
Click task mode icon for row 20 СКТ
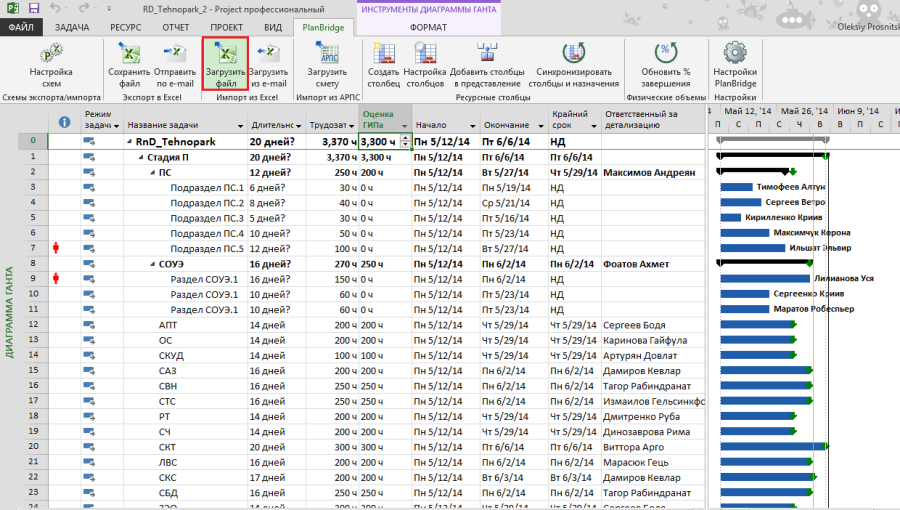89,447
